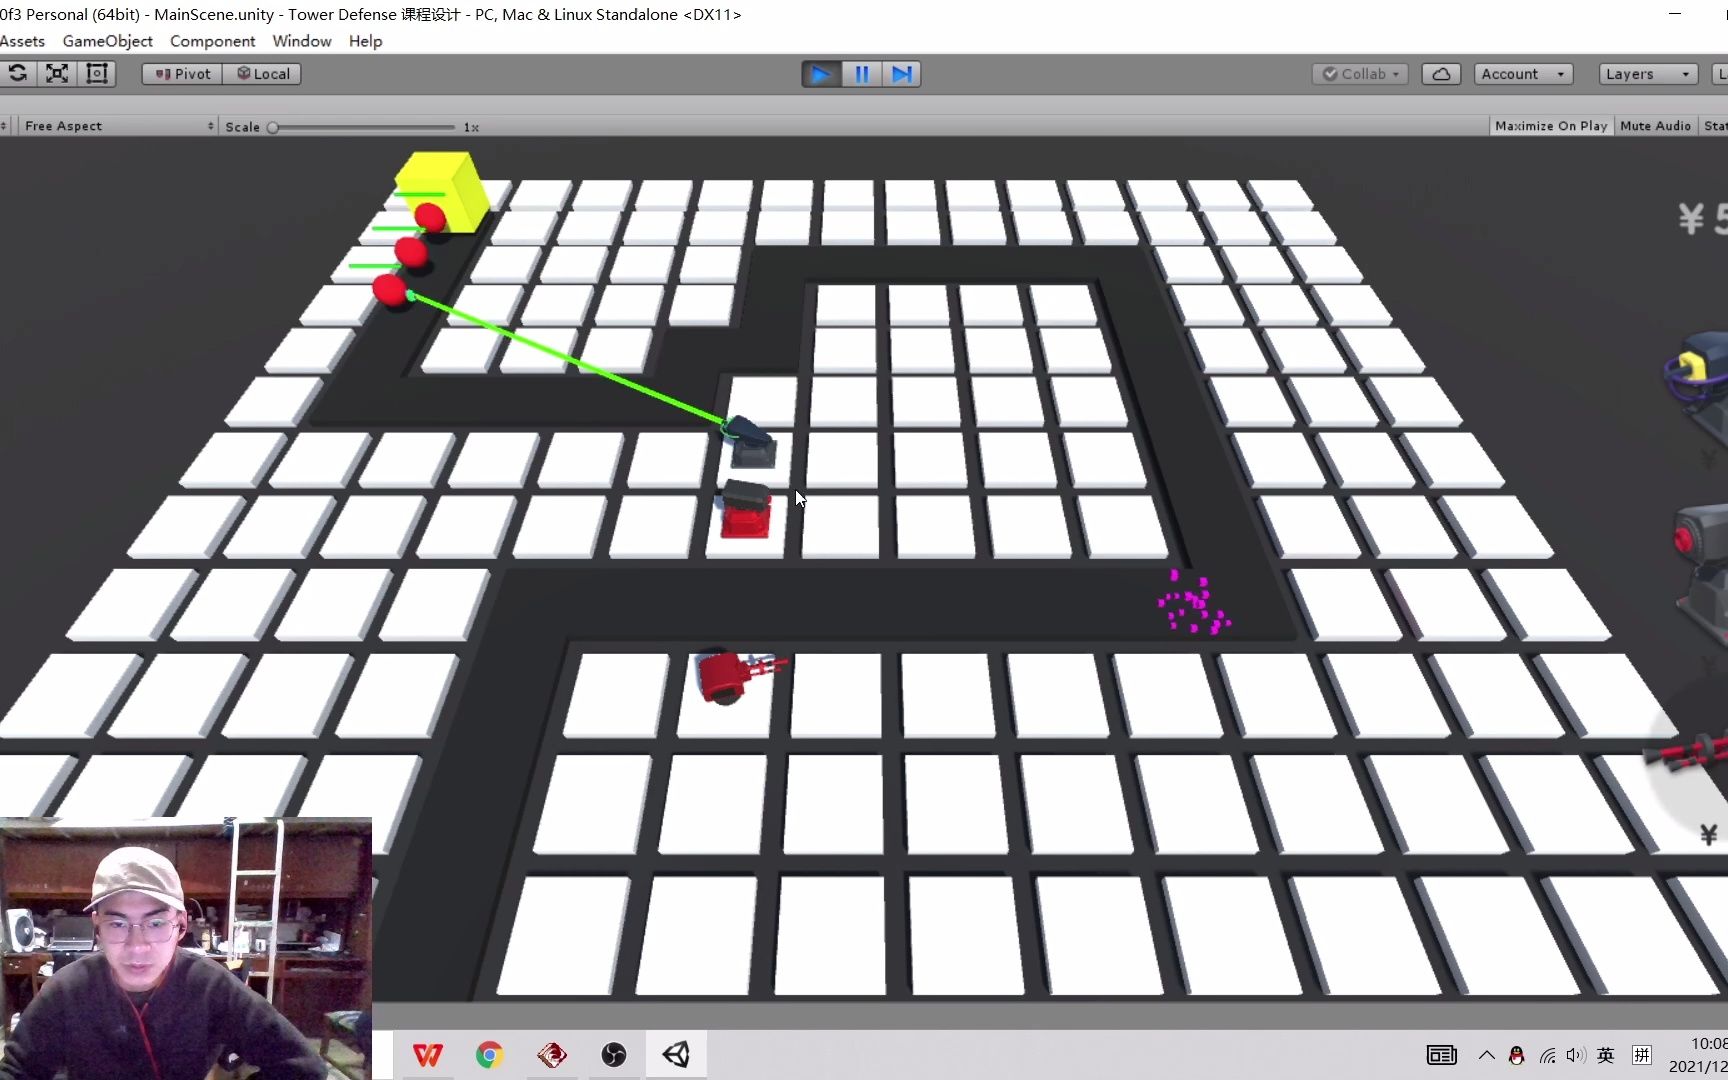Toggle Pivot handle position mode
Screen dimensions: 1728x1080
pos(181,73)
